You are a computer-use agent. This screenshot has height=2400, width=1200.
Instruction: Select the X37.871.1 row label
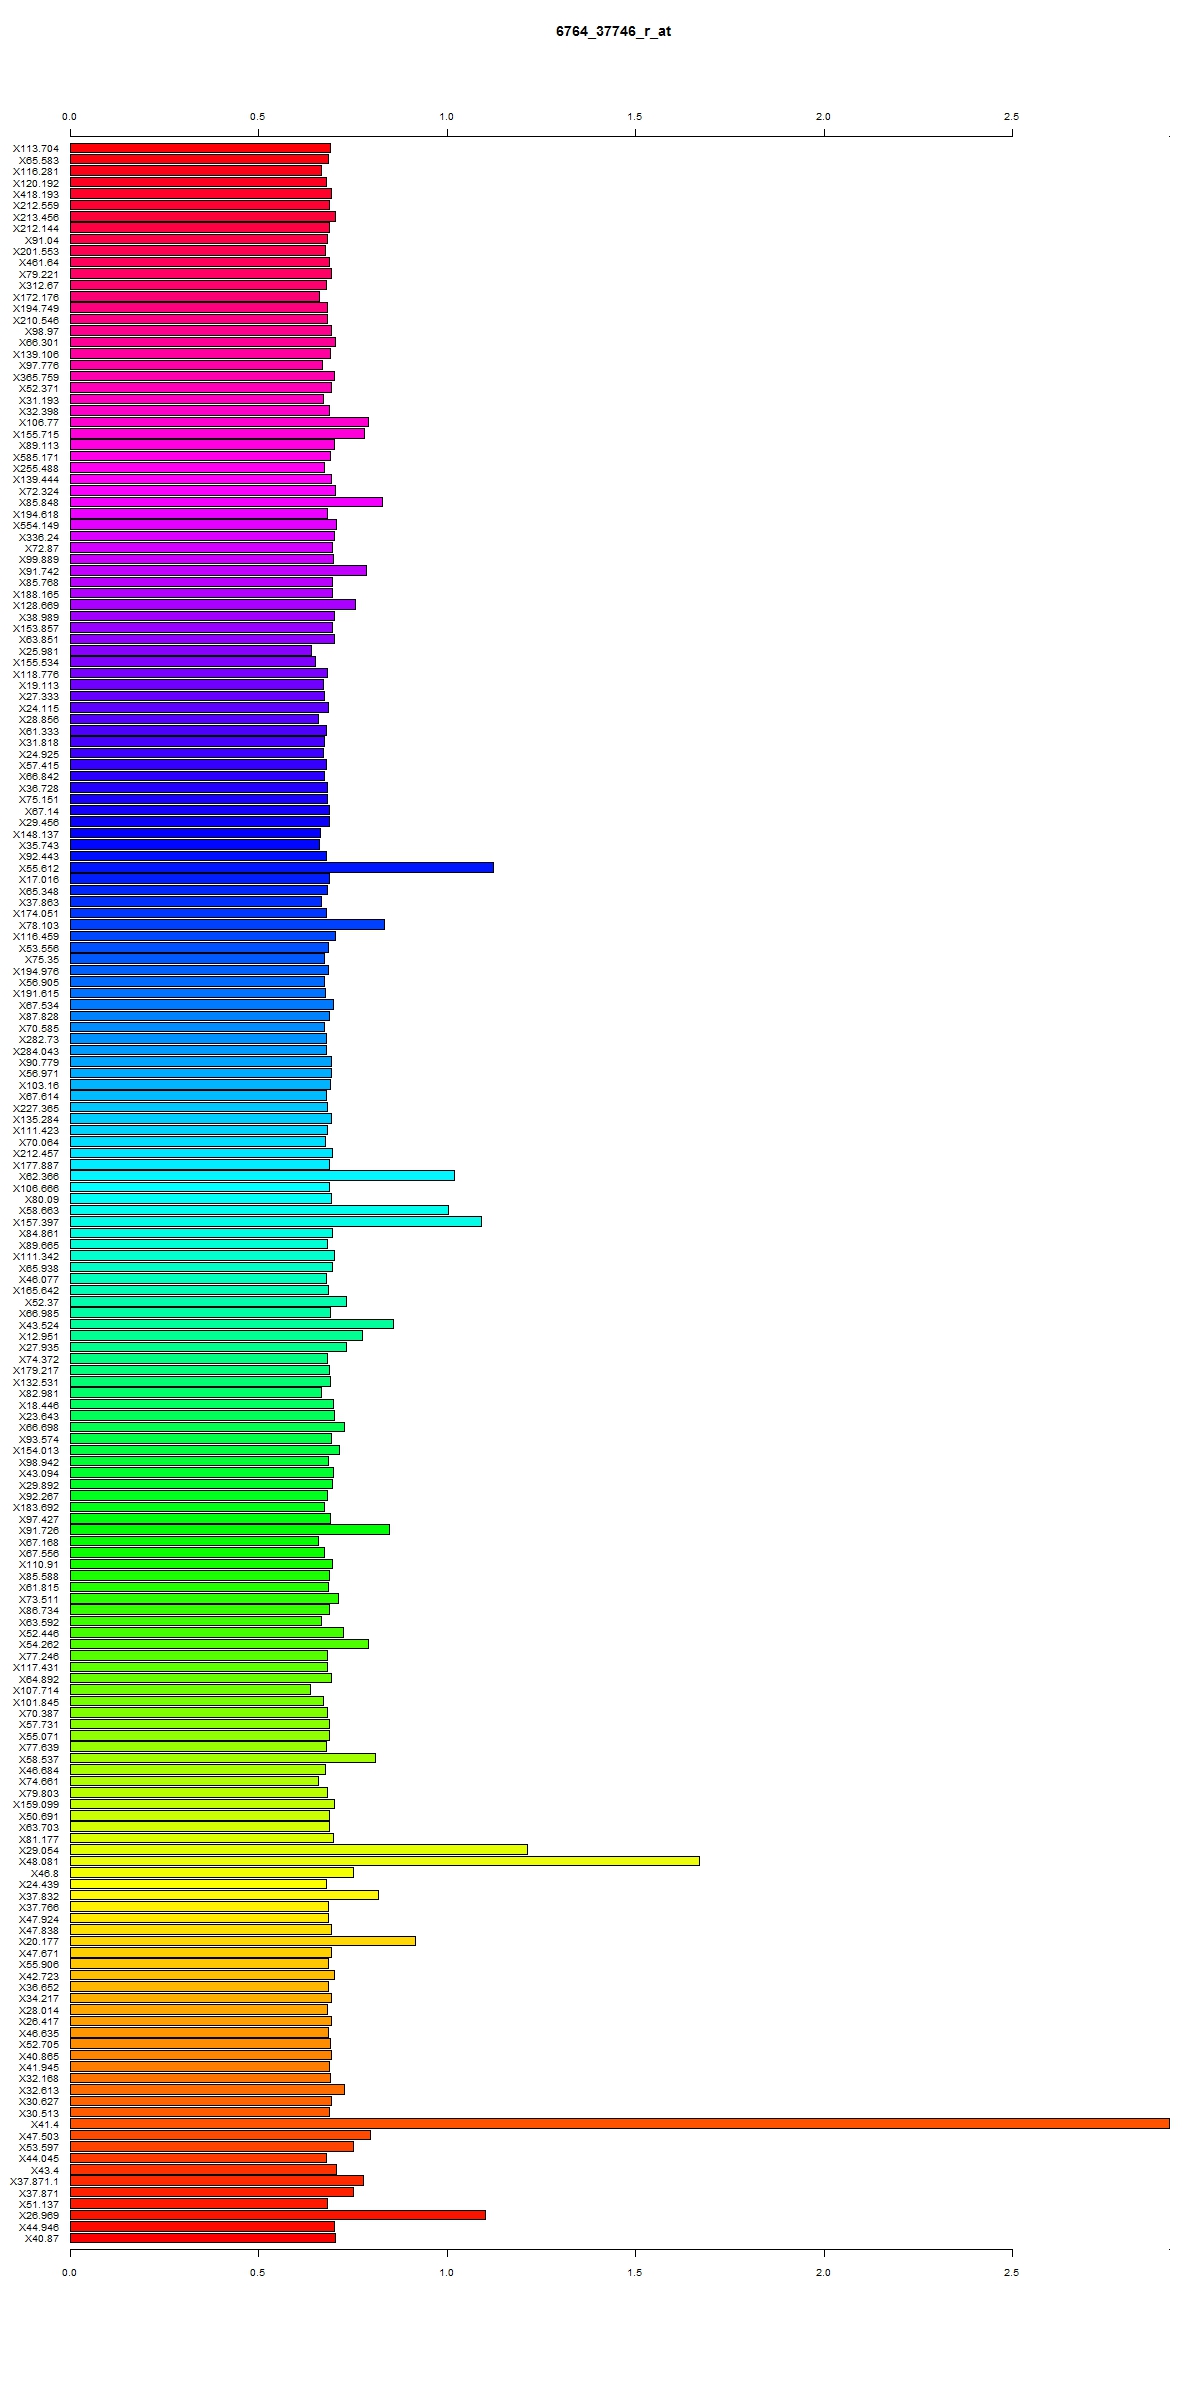coord(35,2181)
